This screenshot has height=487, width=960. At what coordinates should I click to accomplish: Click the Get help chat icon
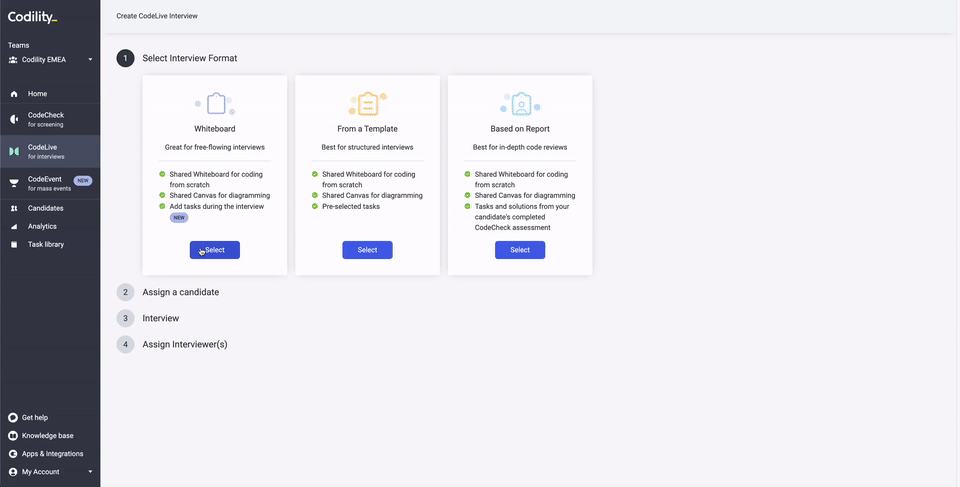click(x=13, y=418)
